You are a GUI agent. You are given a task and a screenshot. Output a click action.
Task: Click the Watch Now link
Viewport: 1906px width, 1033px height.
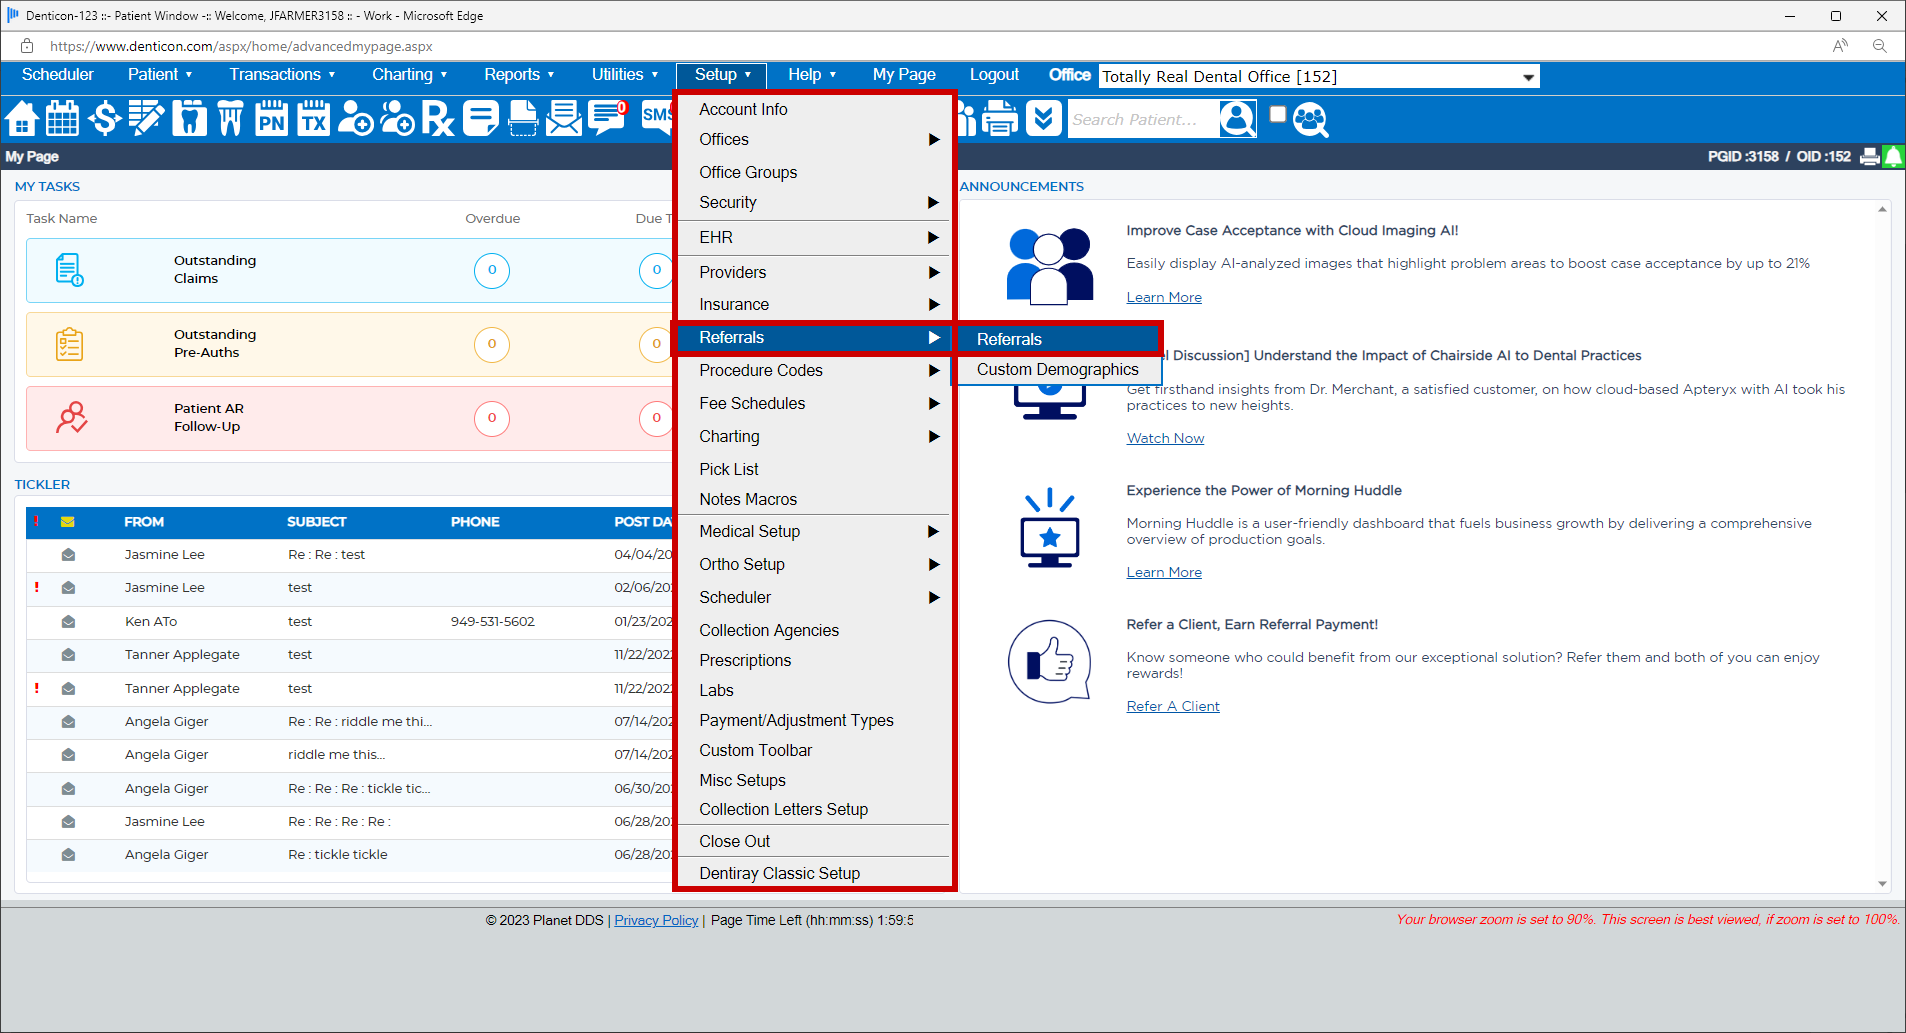coord(1165,439)
